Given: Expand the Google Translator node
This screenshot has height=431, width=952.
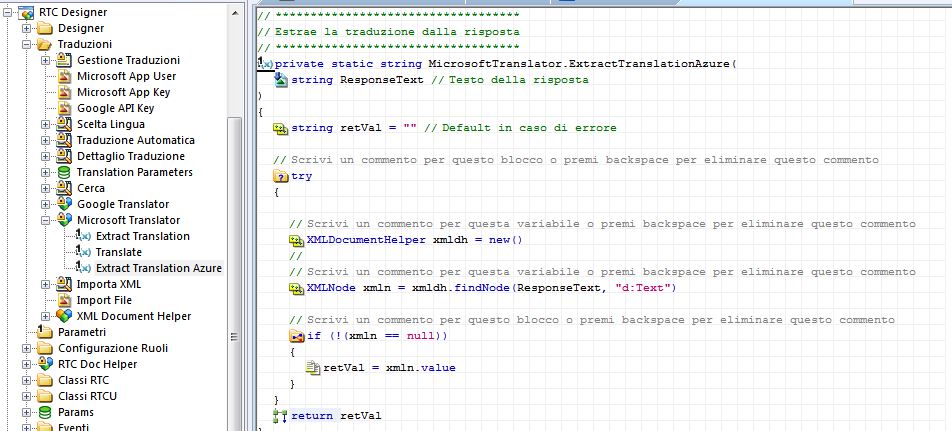Looking at the screenshot, I should pos(46,205).
